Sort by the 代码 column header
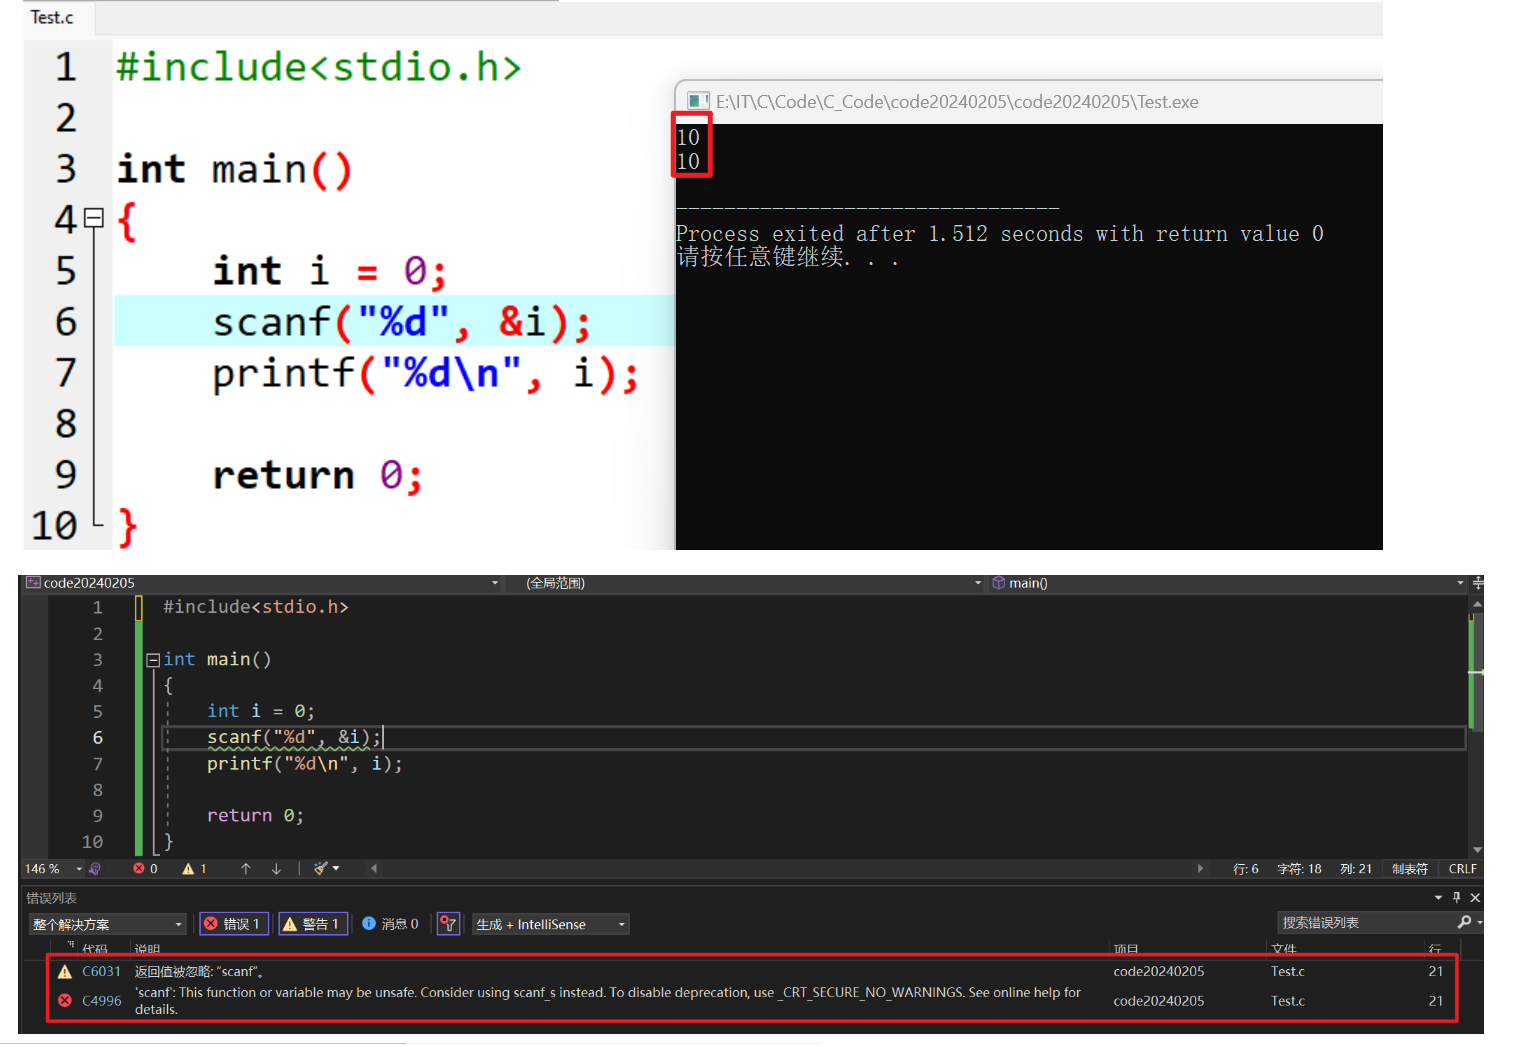The width and height of the screenshot is (1524, 1047). (95, 948)
